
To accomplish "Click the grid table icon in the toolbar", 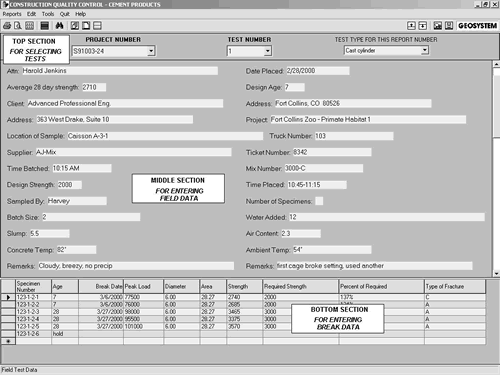I will coord(30,26).
